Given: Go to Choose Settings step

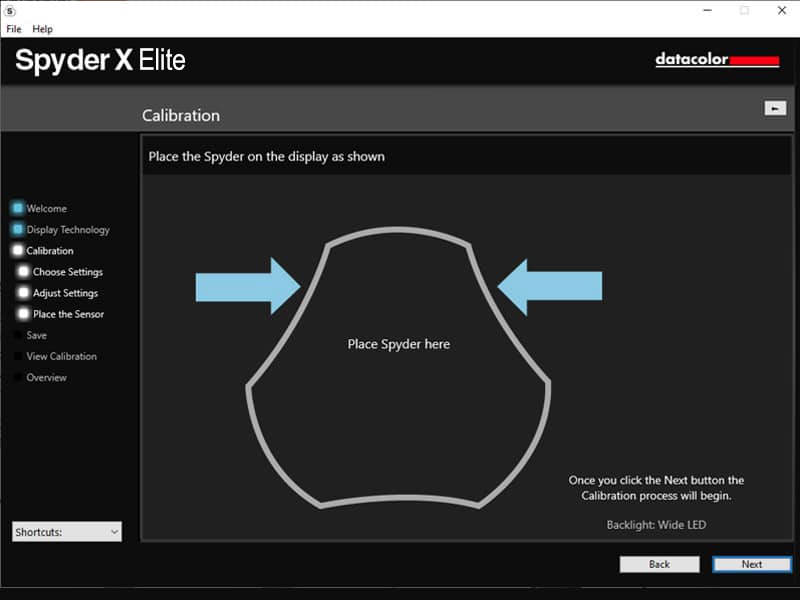Looking at the screenshot, I should click(68, 272).
